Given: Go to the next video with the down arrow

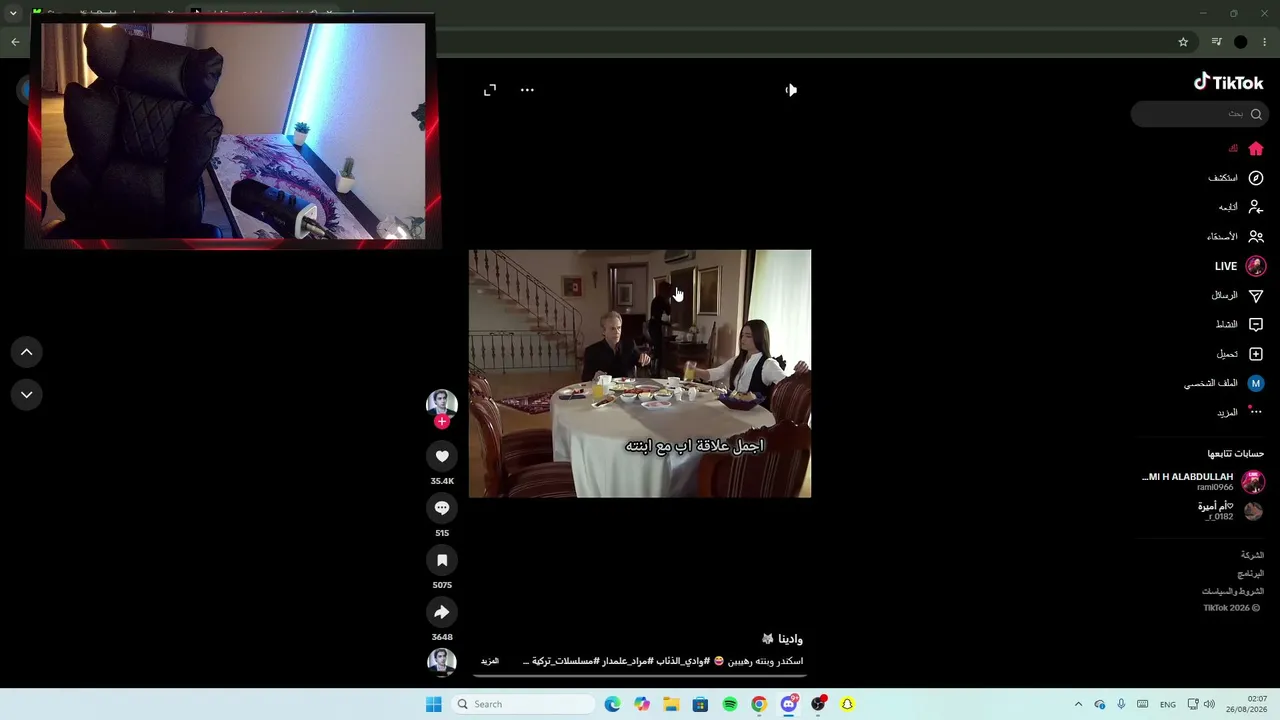Looking at the screenshot, I should click(27, 395).
